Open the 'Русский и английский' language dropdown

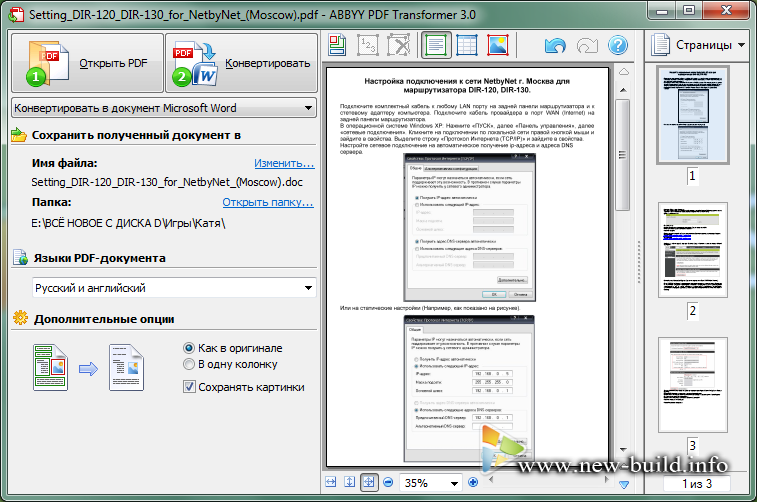point(174,288)
